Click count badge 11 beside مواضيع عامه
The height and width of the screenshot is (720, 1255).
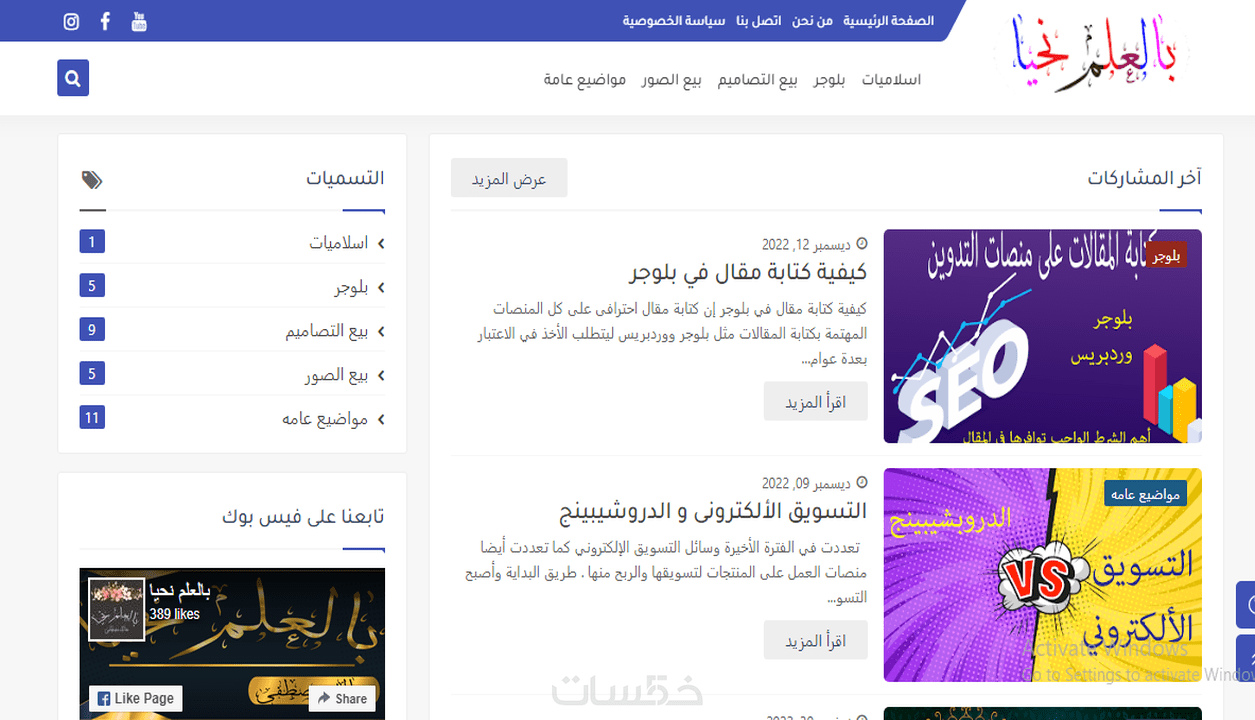(x=92, y=418)
